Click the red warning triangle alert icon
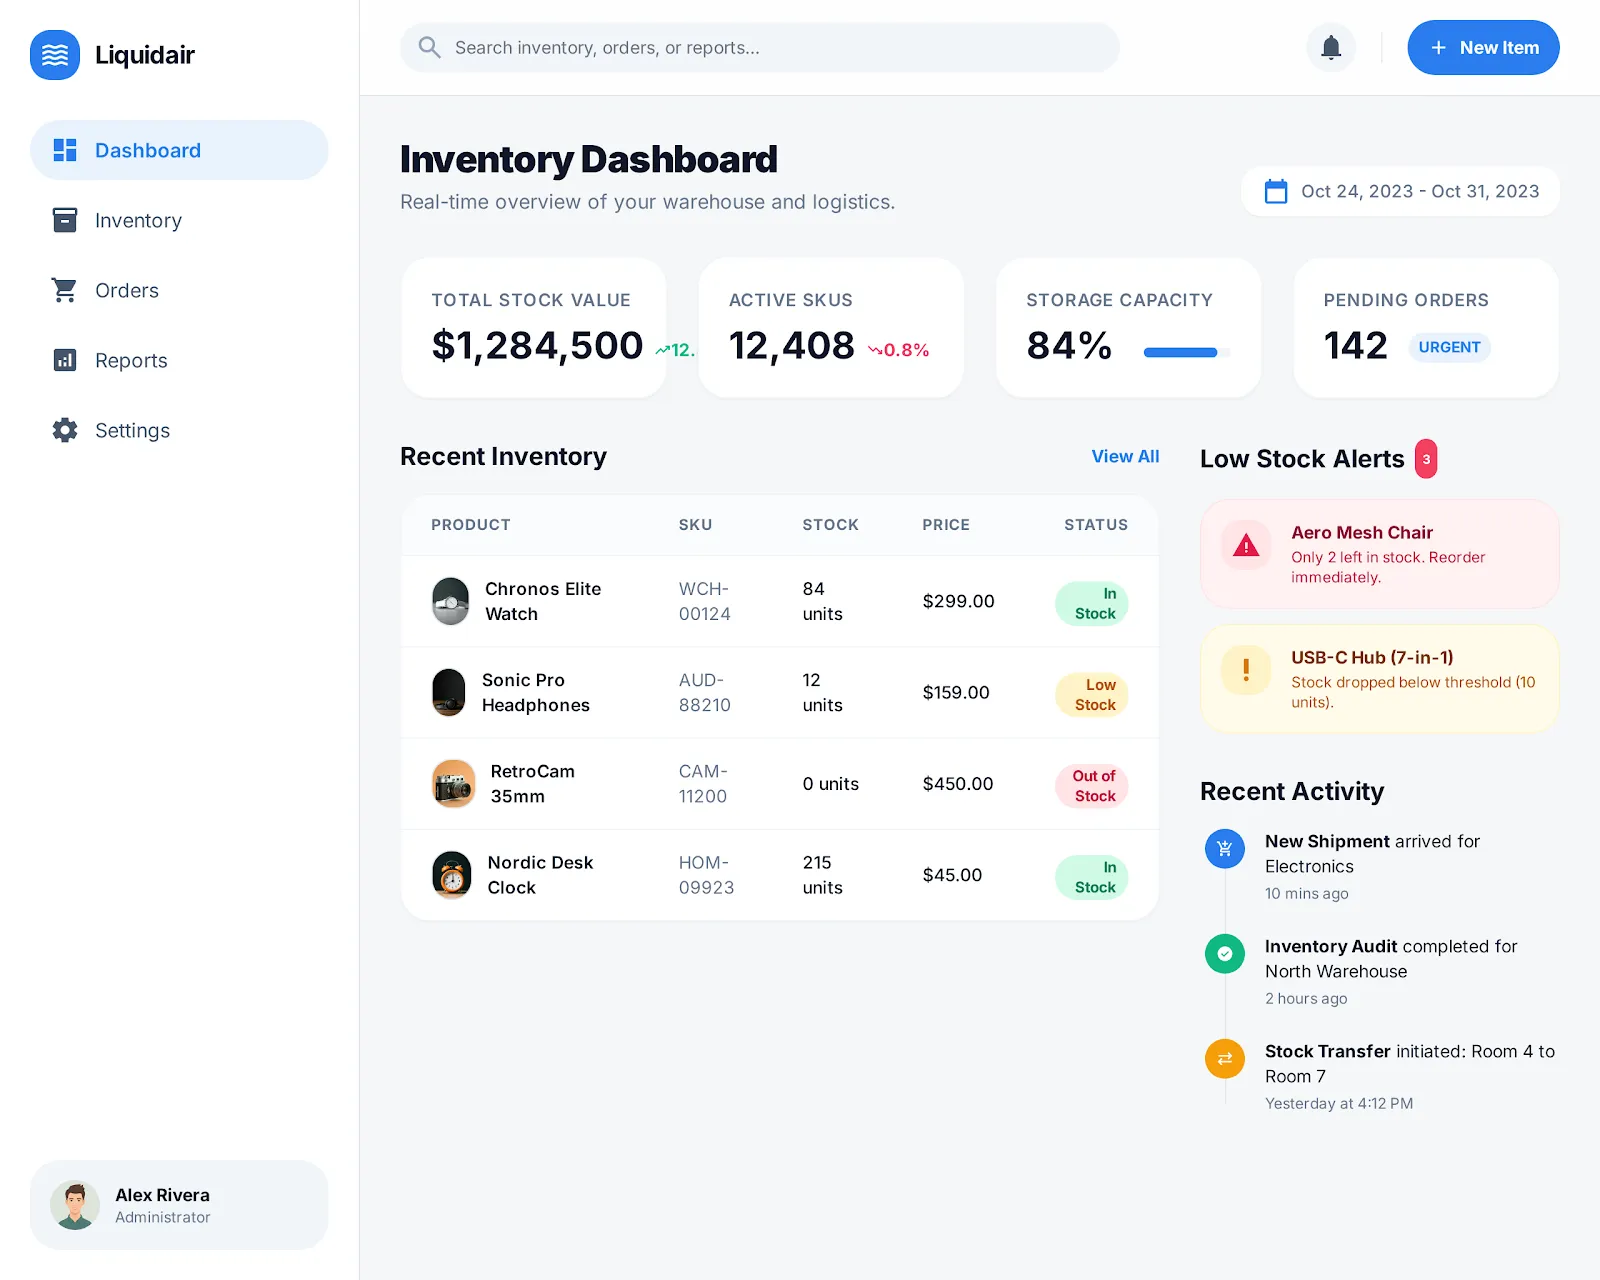1600x1280 pixels. (x=1246, y=545)
